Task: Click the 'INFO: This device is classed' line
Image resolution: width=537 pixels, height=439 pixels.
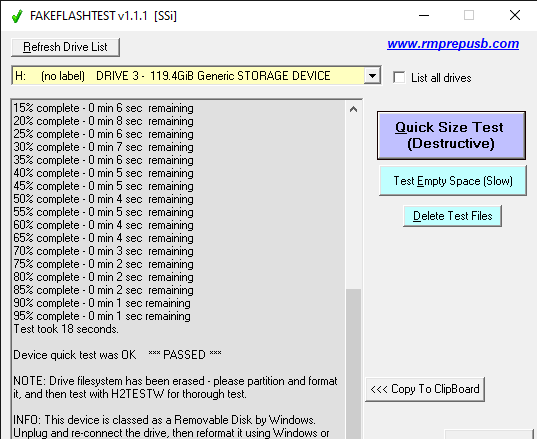Action: (x=164, y=420)
